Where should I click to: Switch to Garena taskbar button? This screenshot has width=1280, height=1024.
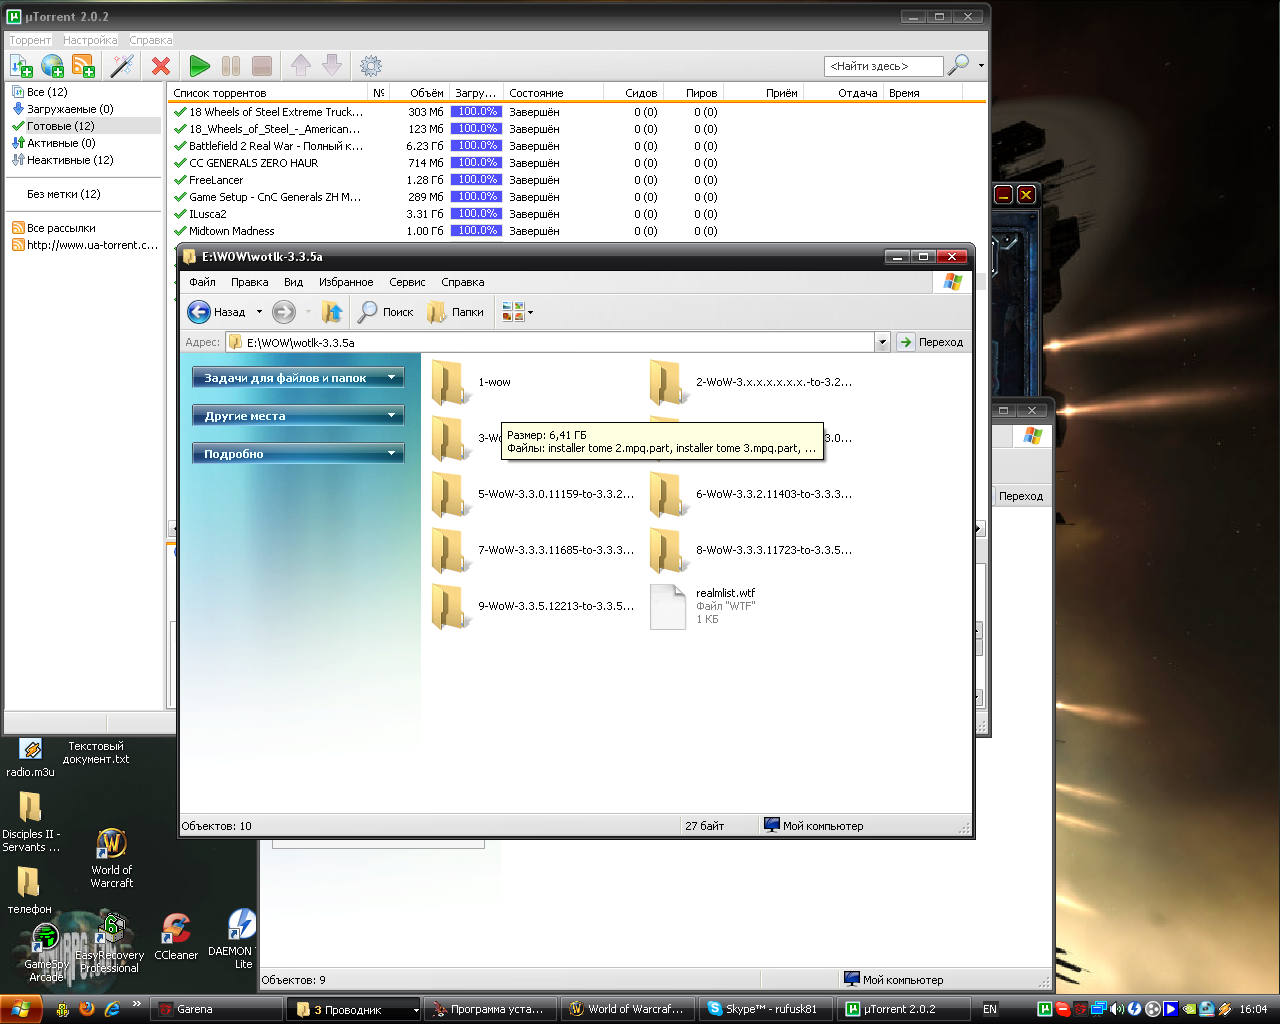(216, 1009)
